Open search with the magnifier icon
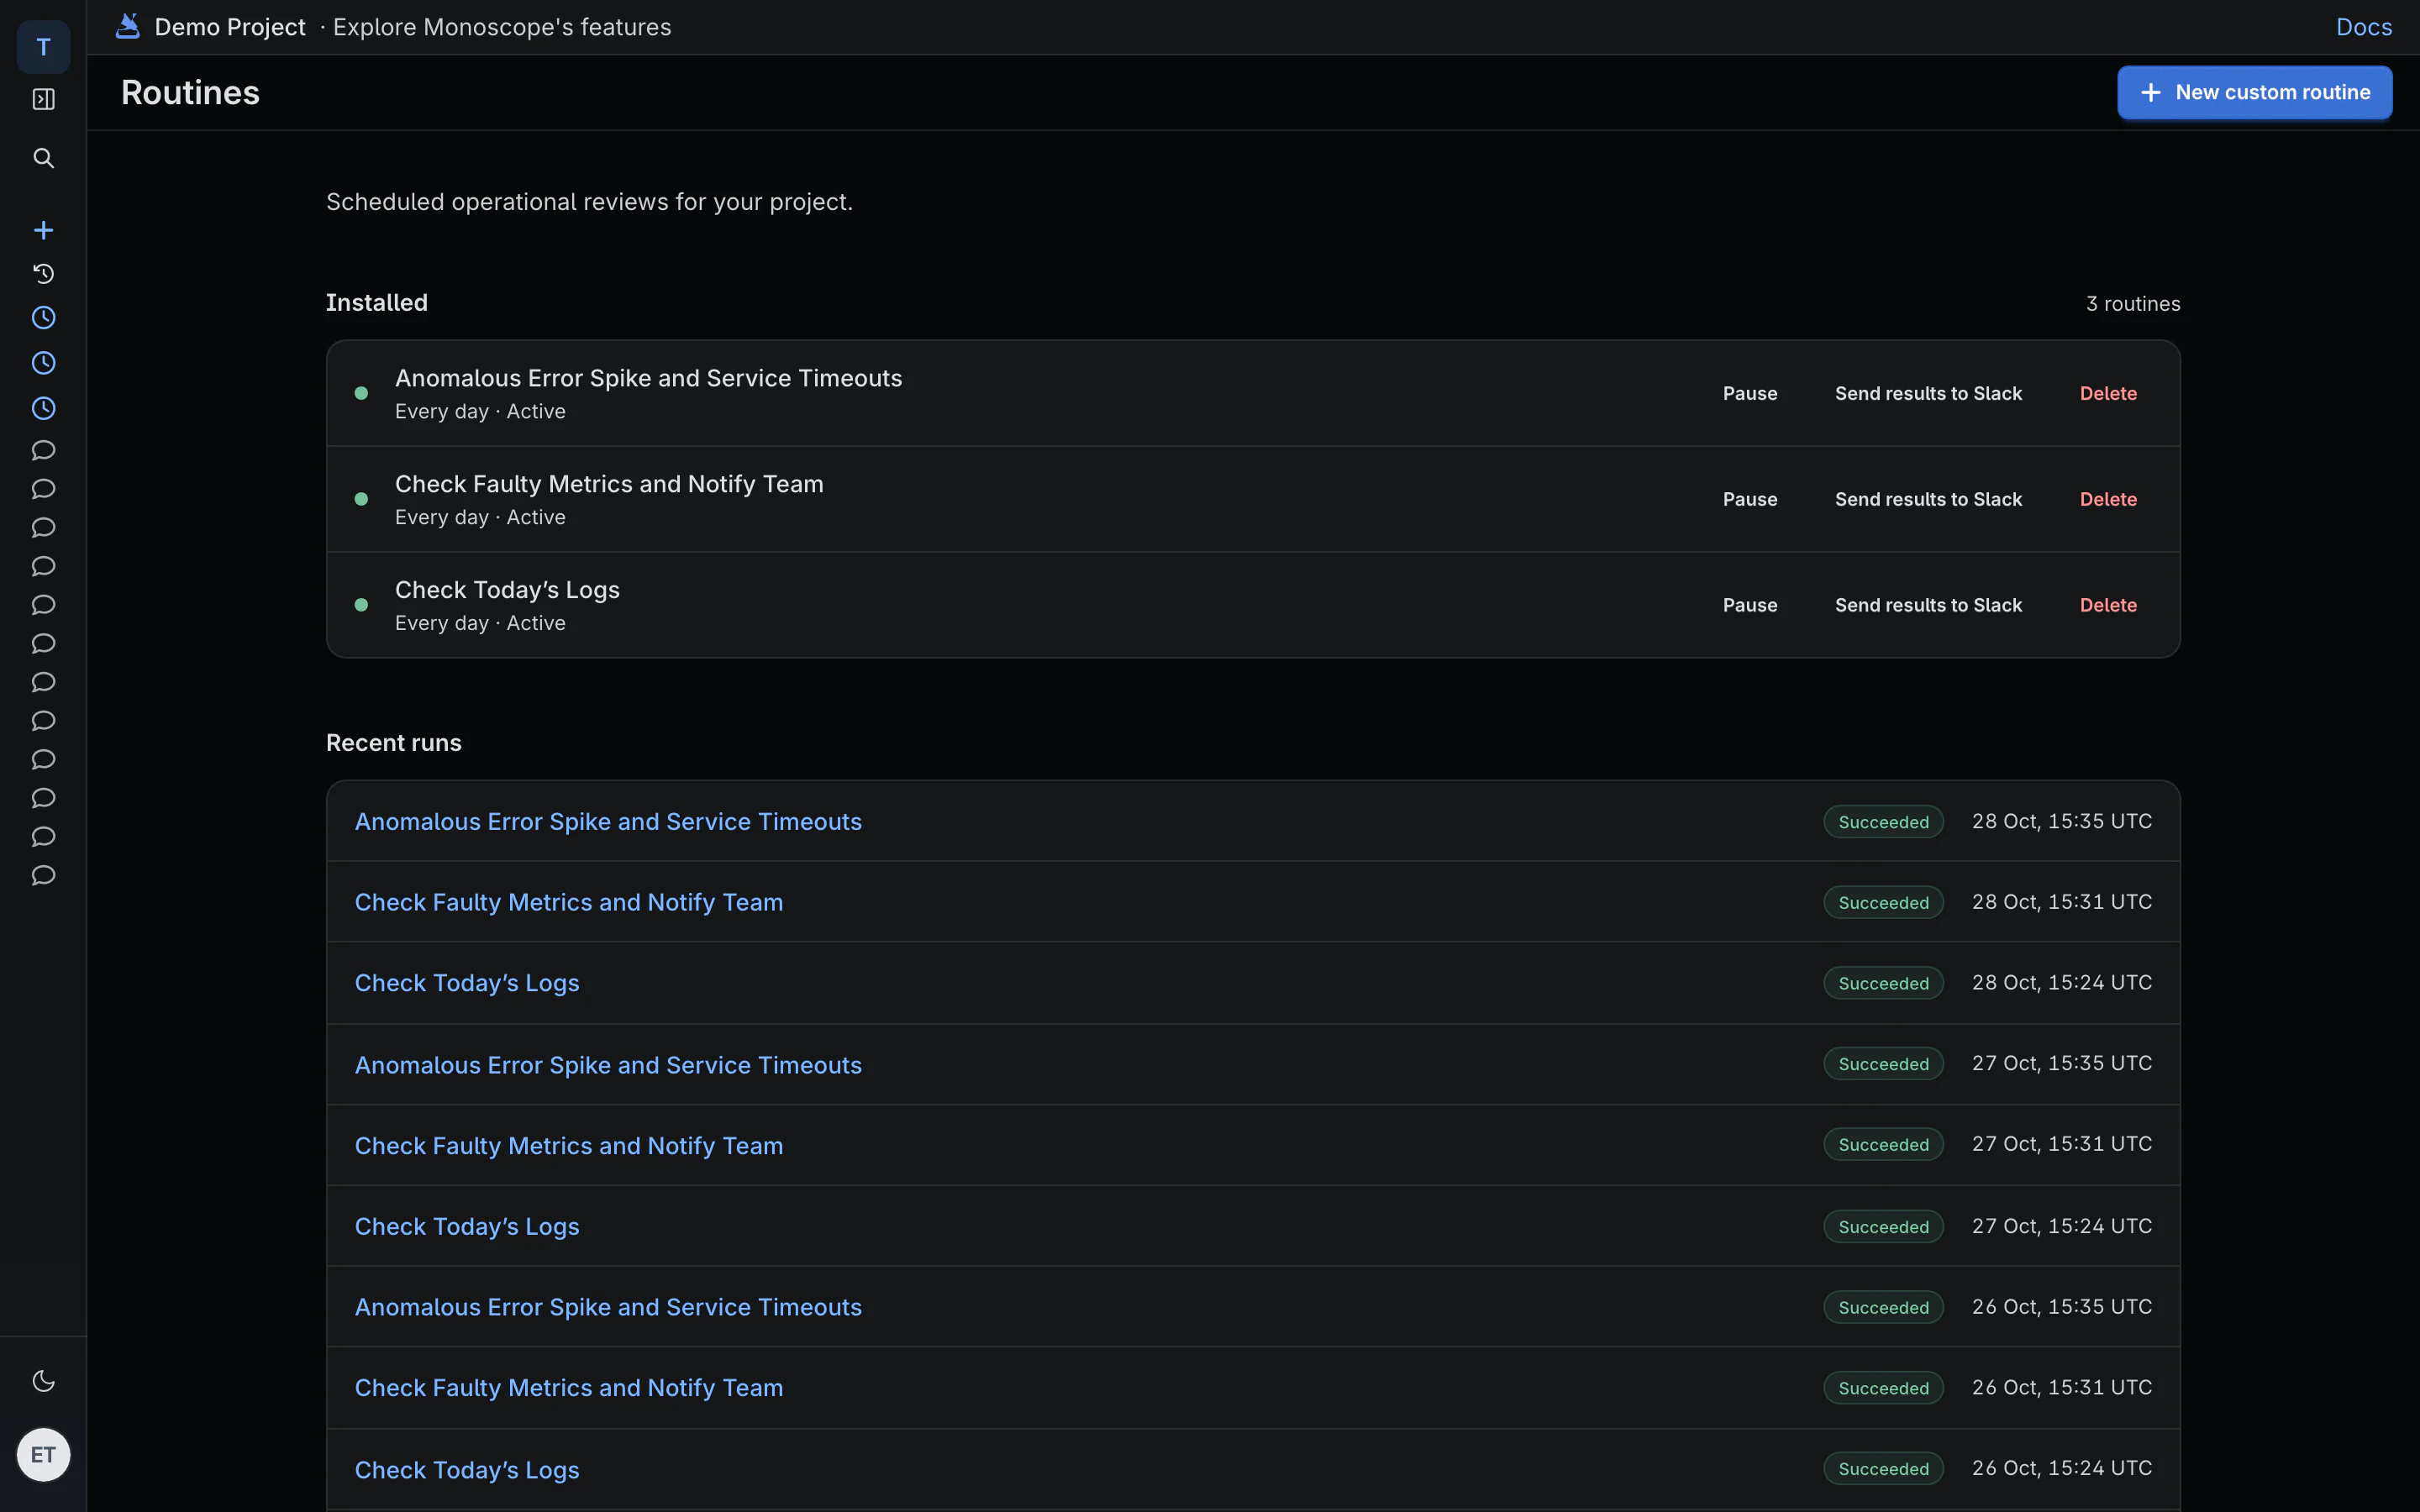The height and width of the screenshot is (1512, 2420). tap(43, 158)
